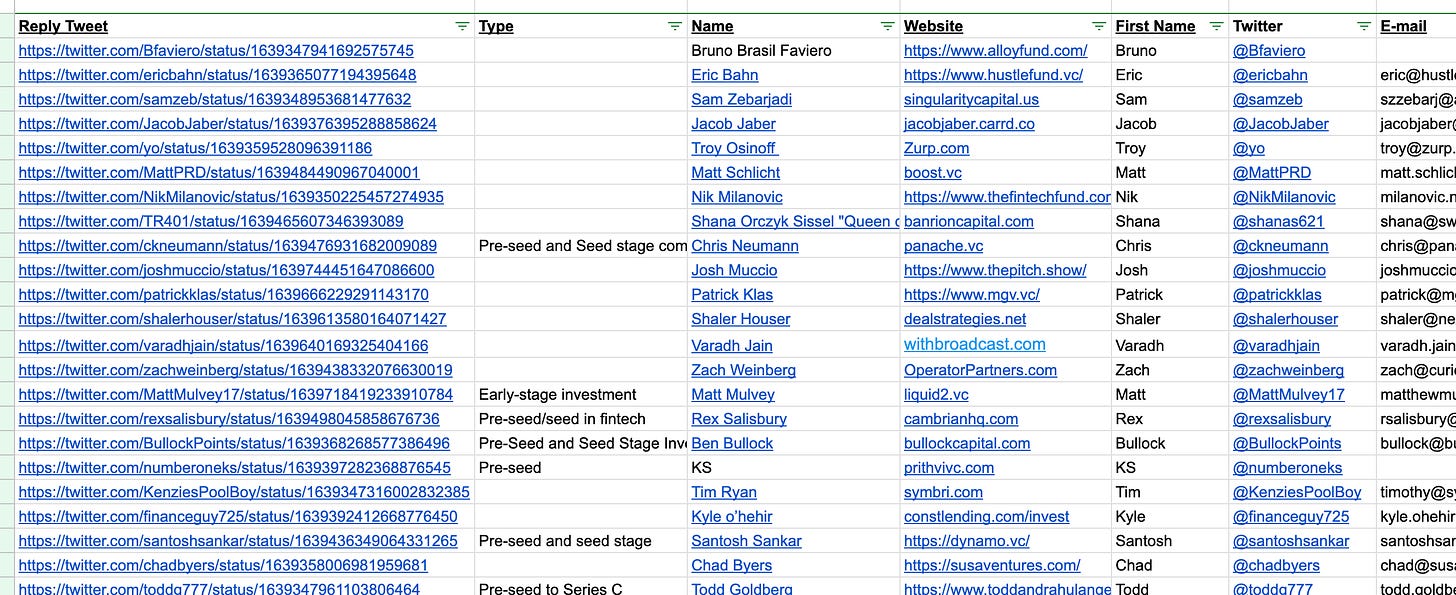Open the First Name column filter
The image size is (1456, 595).
point(1216,26)
